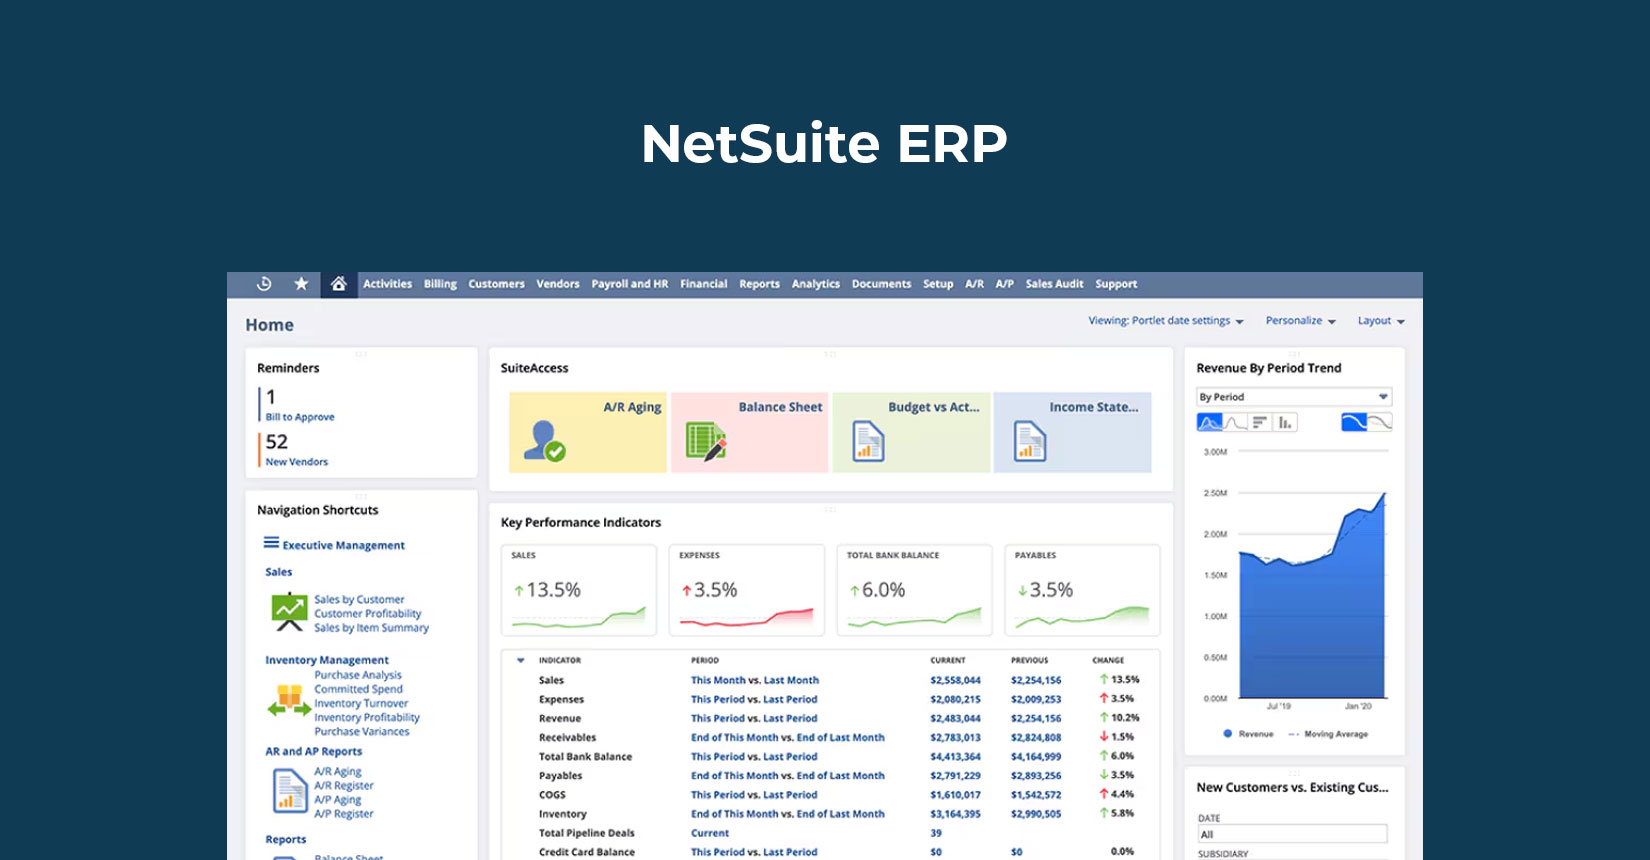The width and height of the screenshot is (1650, 860).
Task: Open the Sales by Customer report
Action: 359,600
